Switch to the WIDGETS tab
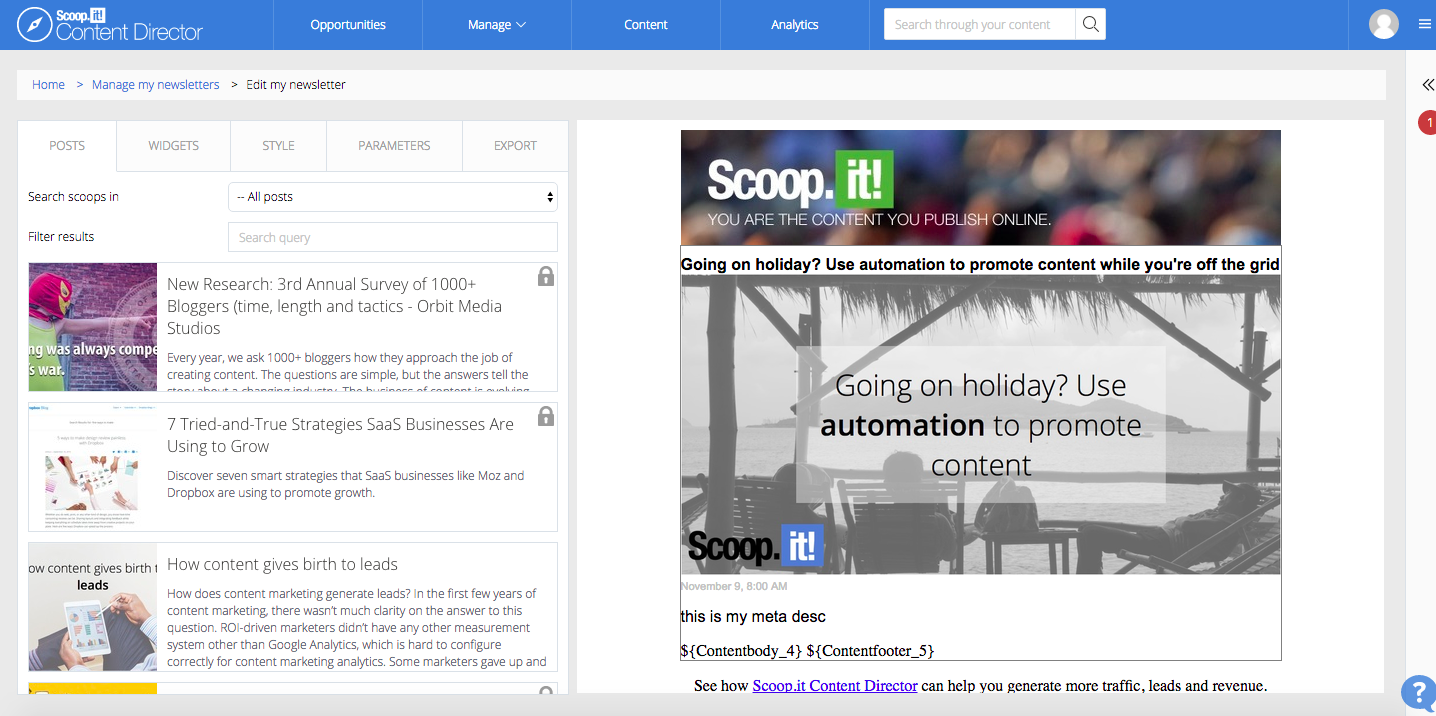This screenshot has height=716, width=1436. (174, 146)
